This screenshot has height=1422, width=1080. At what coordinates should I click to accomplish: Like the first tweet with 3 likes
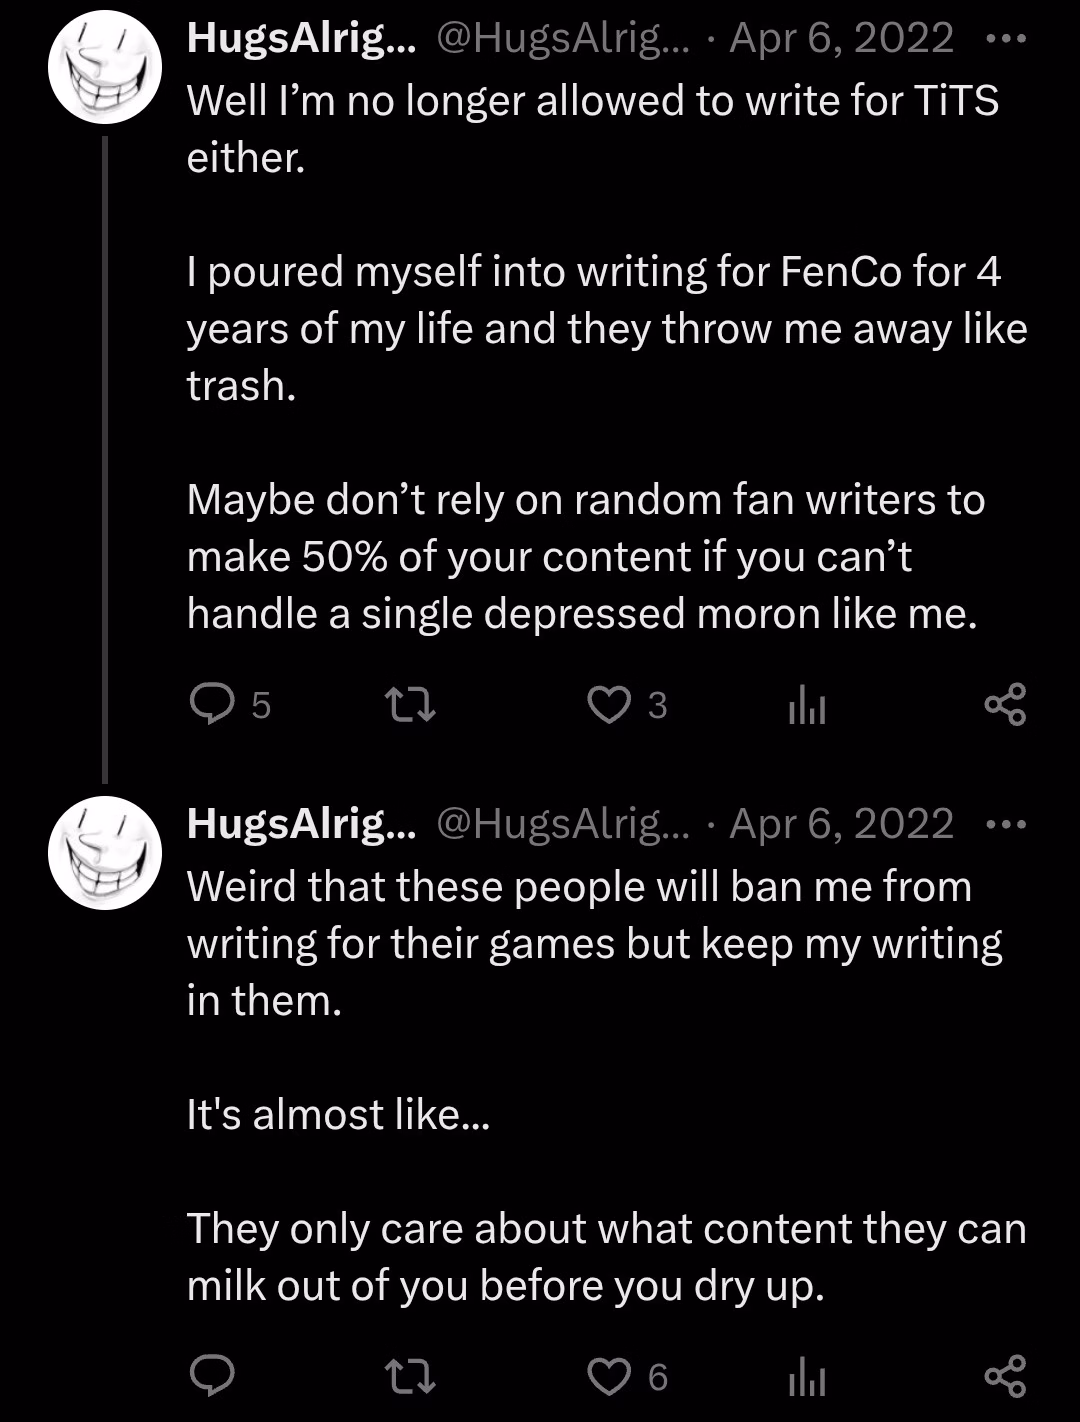609,705
